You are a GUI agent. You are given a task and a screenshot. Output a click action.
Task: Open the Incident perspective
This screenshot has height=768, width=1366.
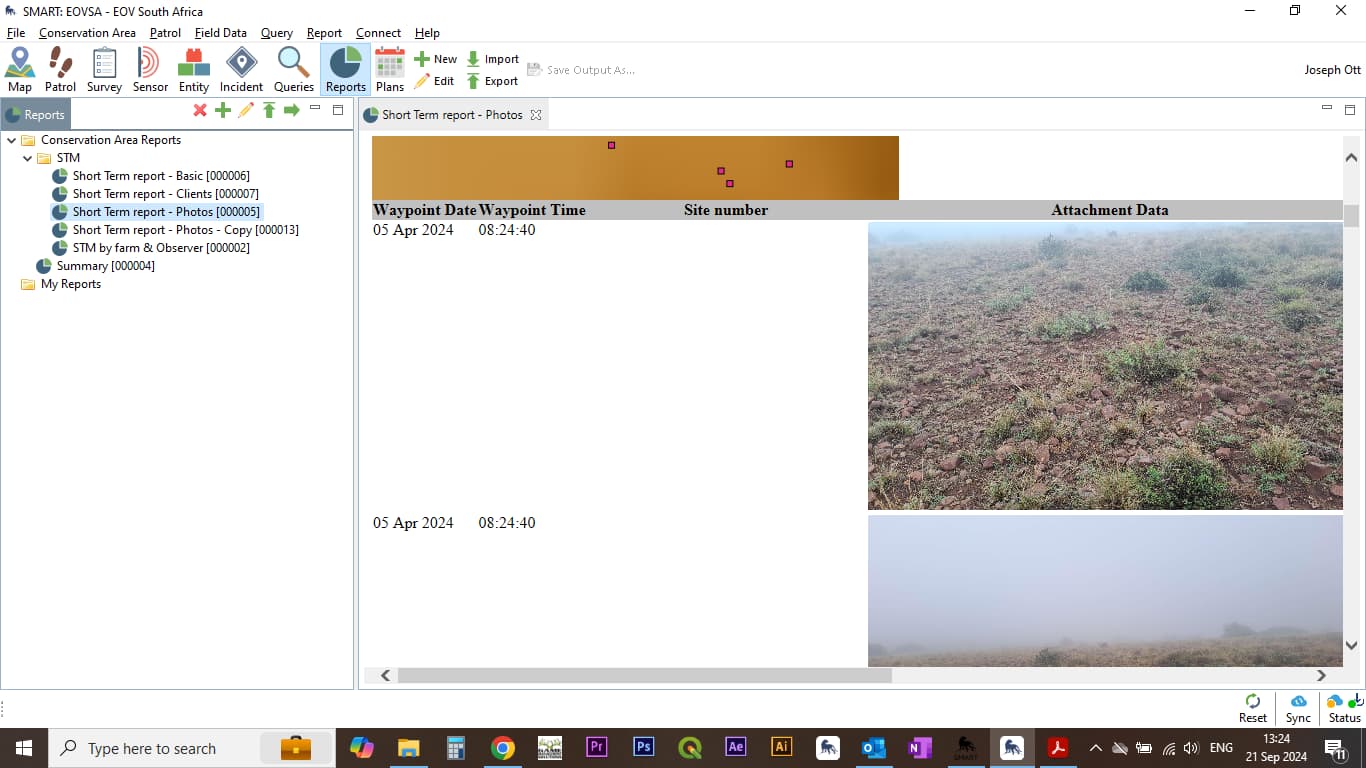pyautogui.click(x=241, y=70)
